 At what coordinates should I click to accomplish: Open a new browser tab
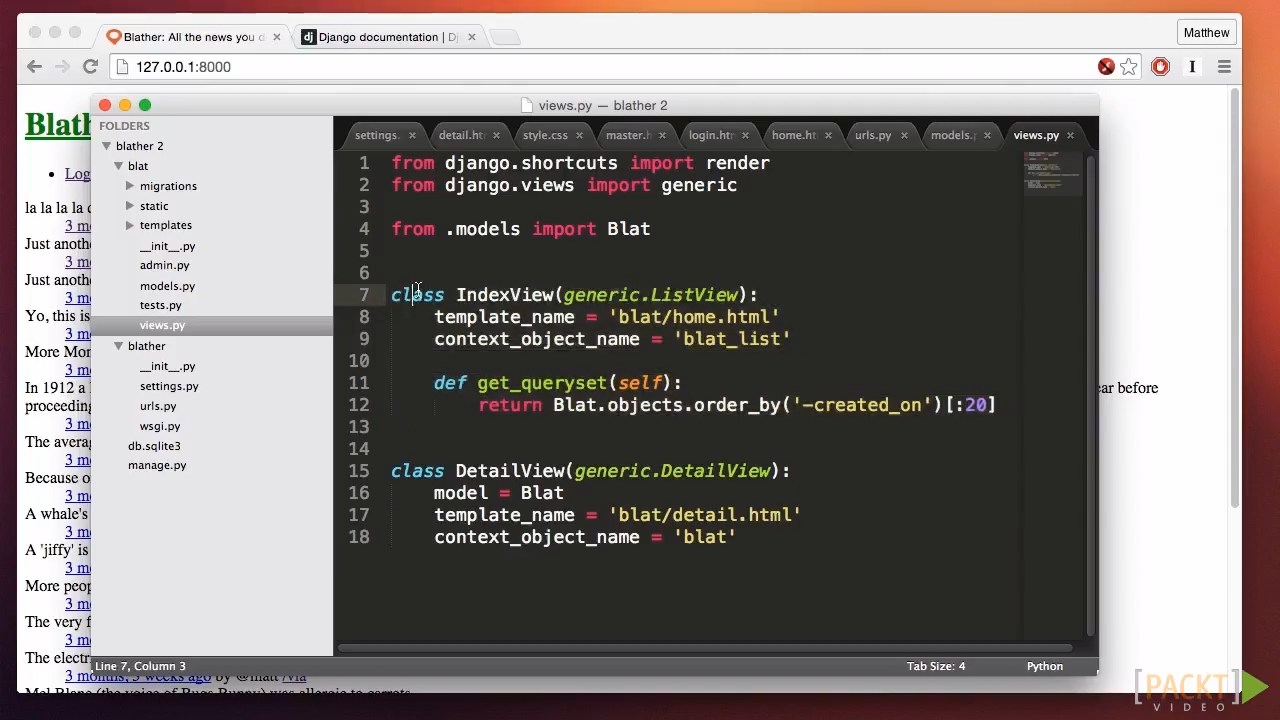tap(505, 37)
